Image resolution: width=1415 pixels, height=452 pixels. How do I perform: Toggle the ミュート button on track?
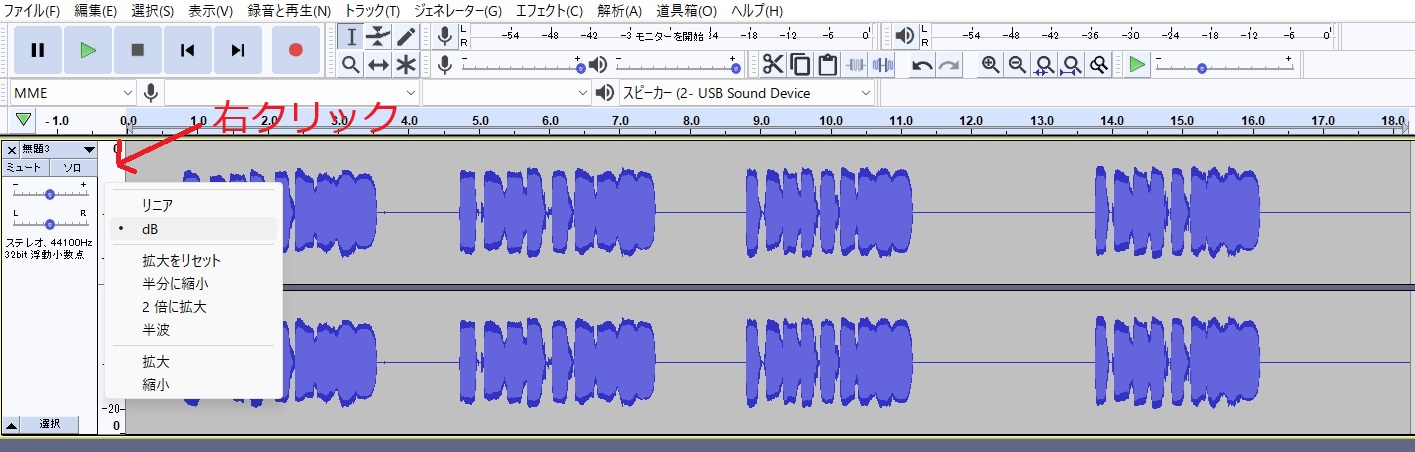click(x=25, y=168)
